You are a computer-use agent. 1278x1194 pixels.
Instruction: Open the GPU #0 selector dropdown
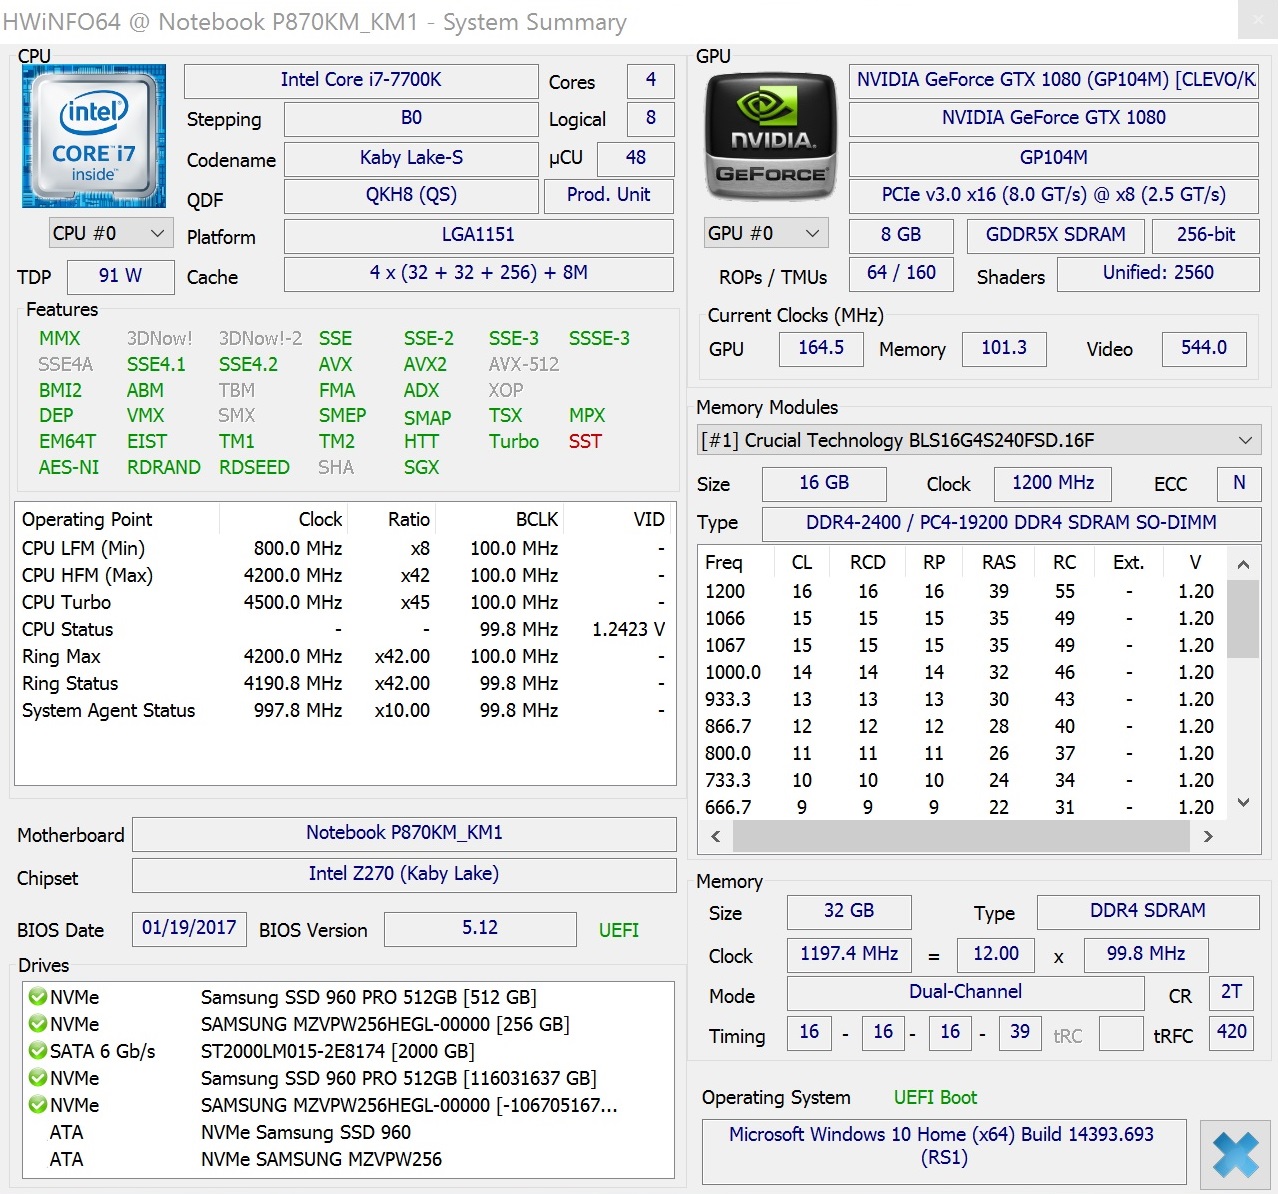[x=766, y=233]
